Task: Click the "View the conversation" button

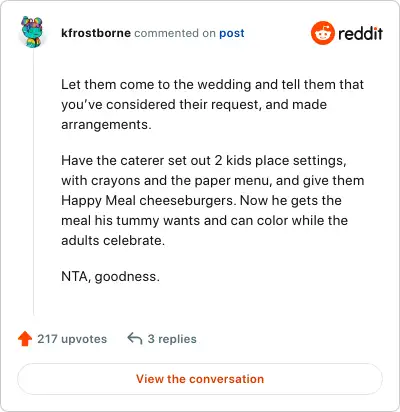Action: [x=200, y=379]
